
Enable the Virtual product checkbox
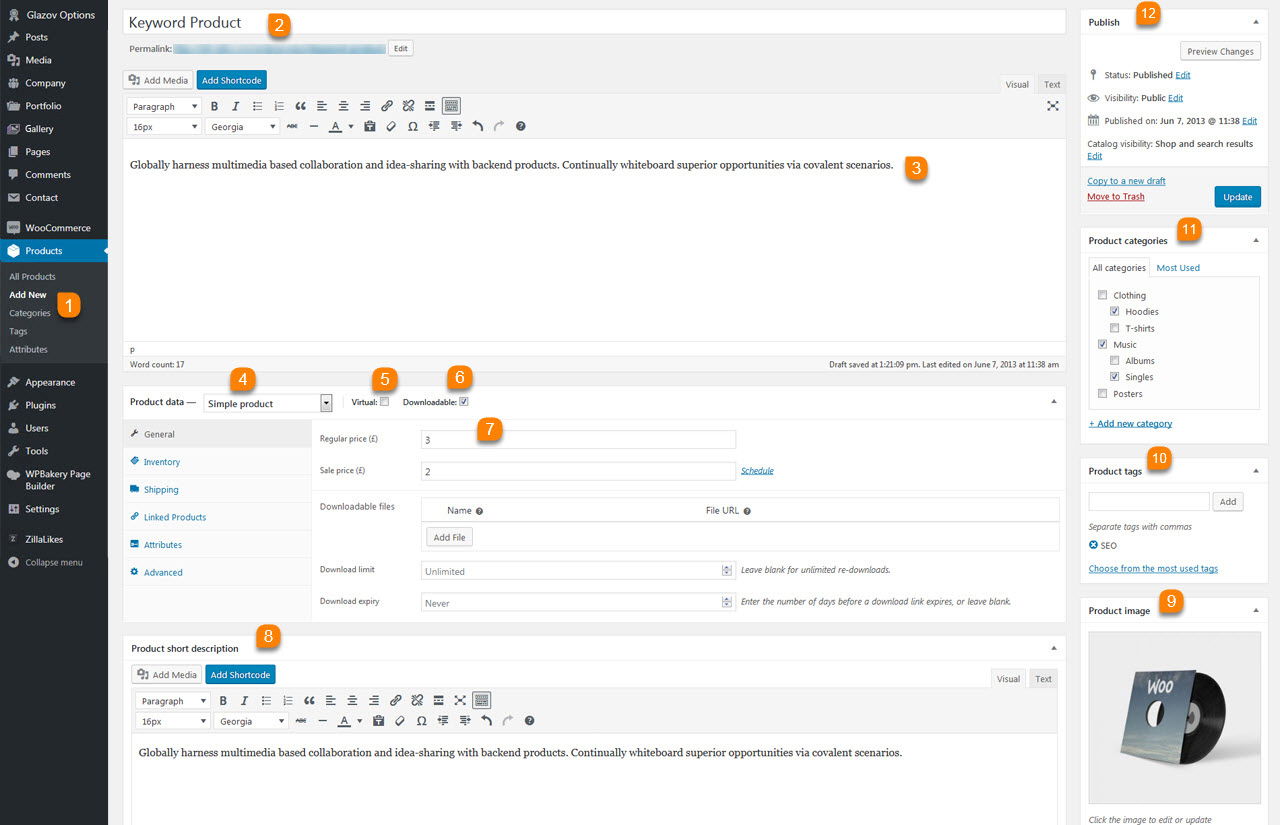point(384,402)
